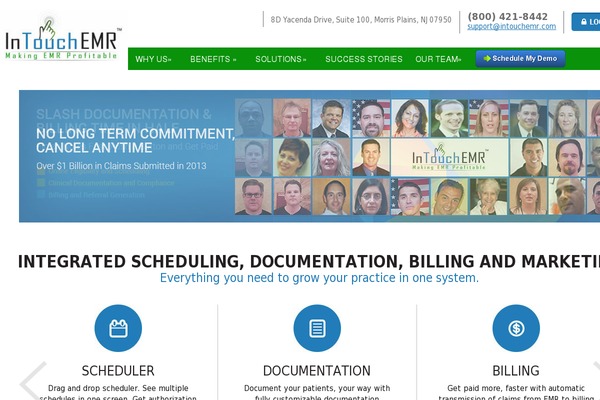Expand the WHY US menu
600x400 pixels.
[x=153, y=59]
